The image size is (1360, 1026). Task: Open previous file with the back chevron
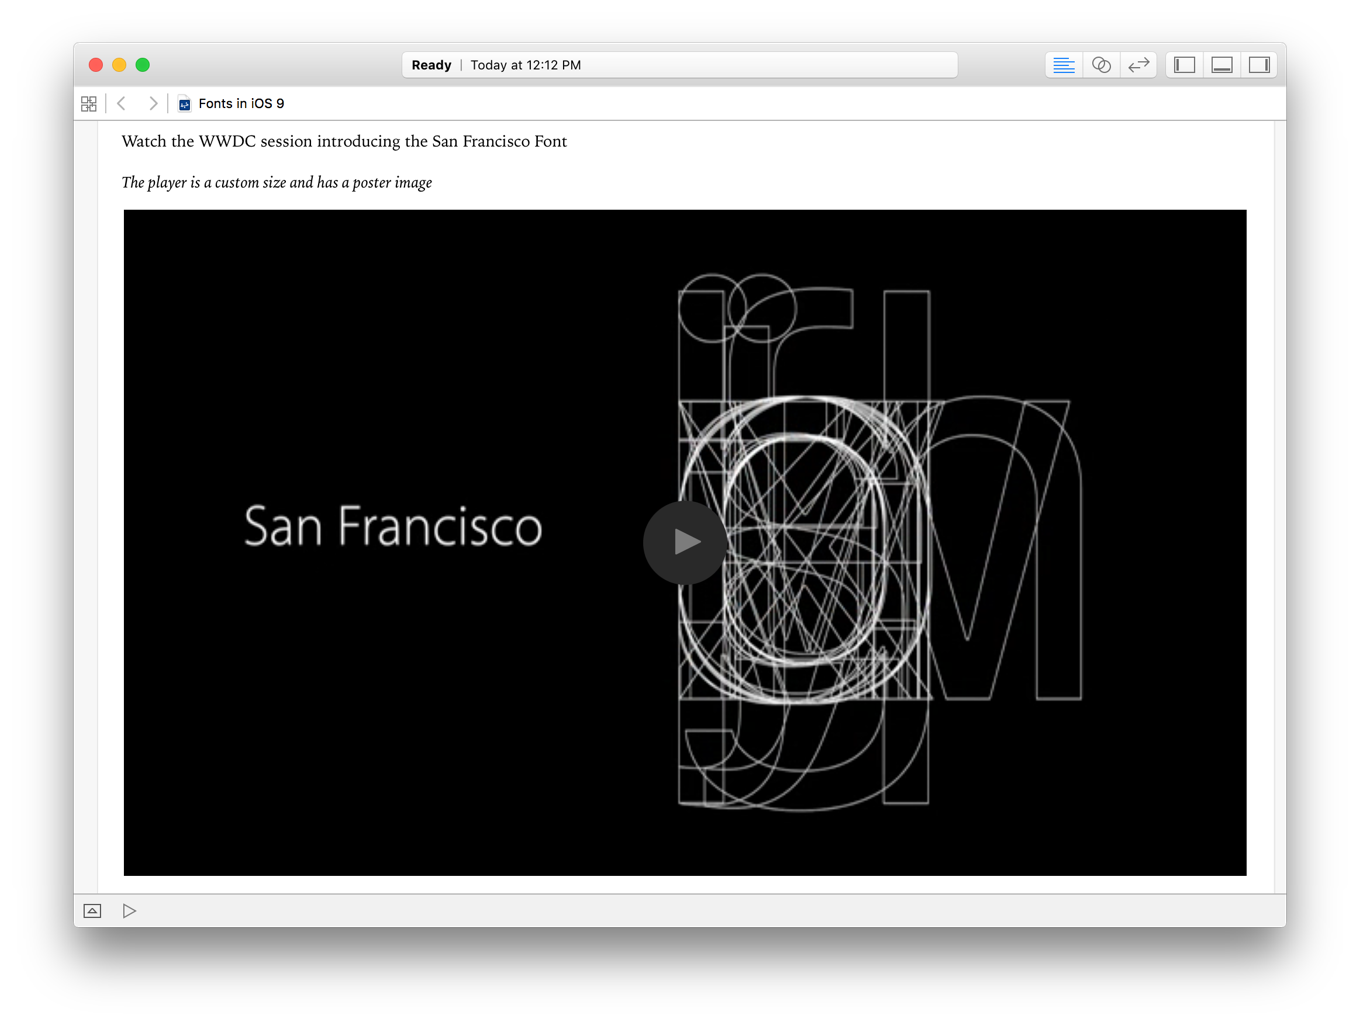121,103
